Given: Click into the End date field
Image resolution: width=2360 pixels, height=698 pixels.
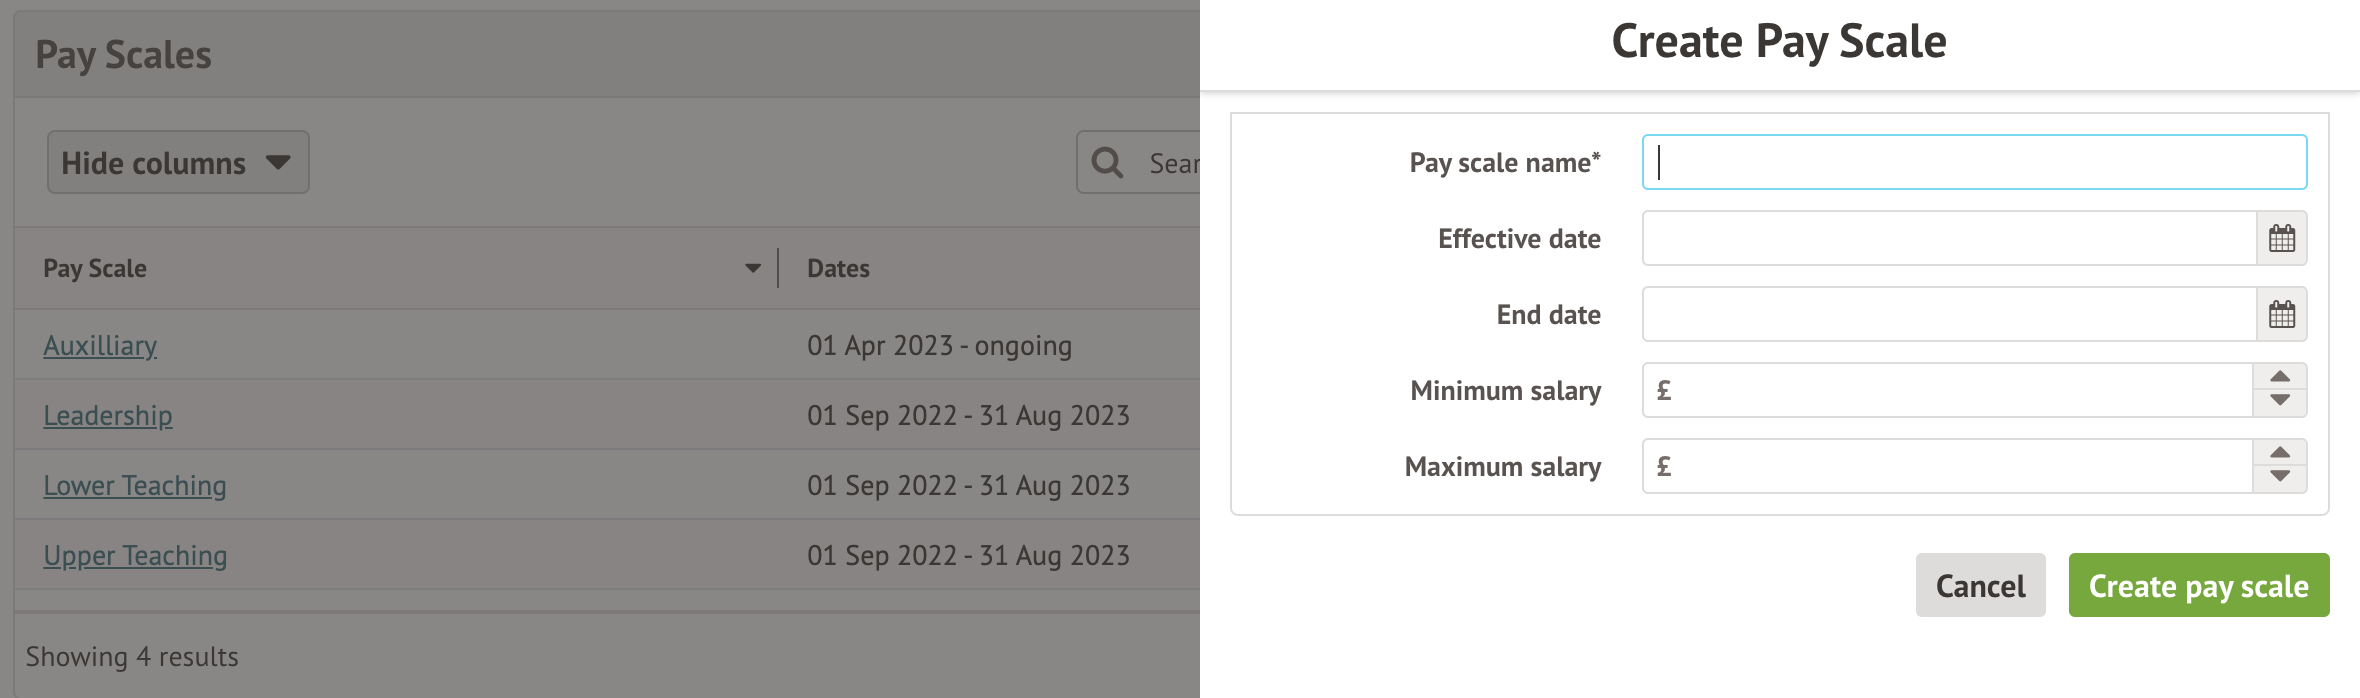Looking at the screenshot, I should [1948, 314].
